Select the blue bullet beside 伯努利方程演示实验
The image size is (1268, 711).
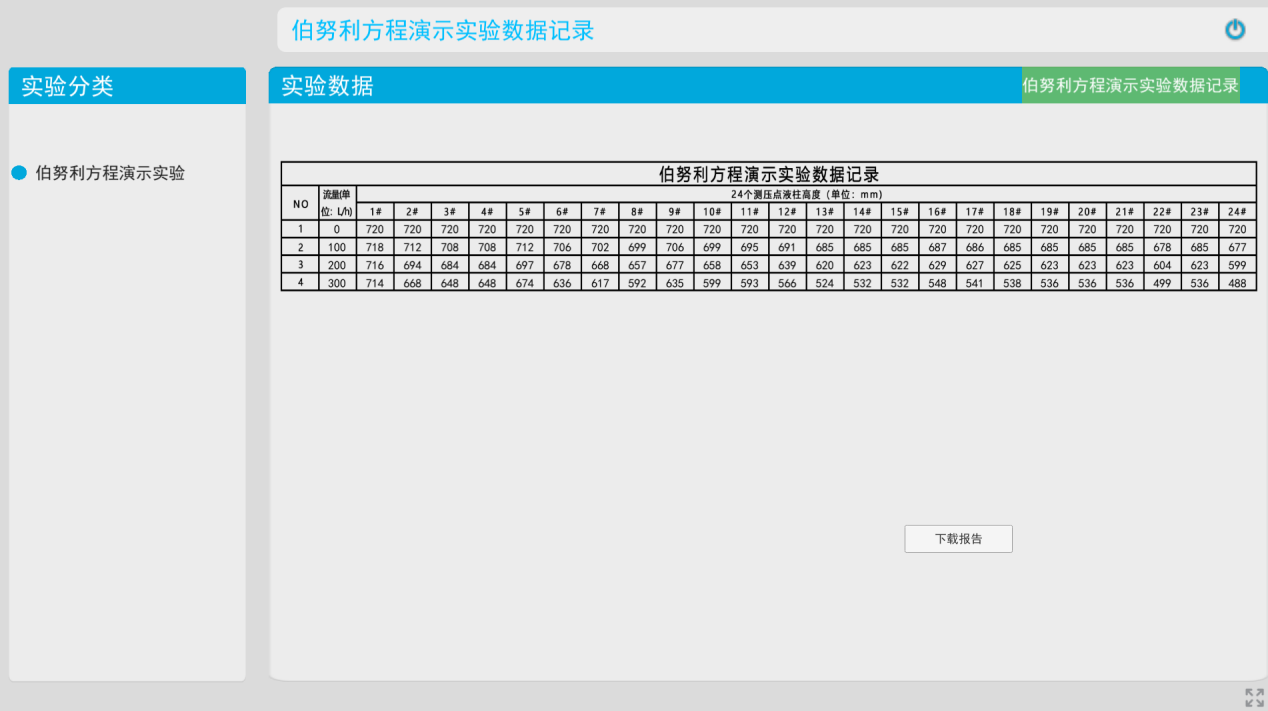coord(19,173)
